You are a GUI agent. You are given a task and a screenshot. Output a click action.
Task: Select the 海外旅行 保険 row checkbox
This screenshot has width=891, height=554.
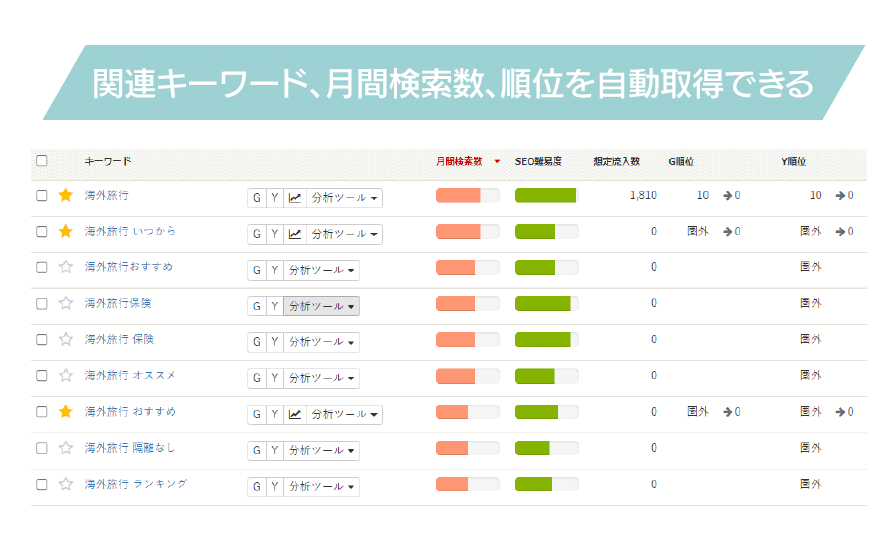pos(42,340)
